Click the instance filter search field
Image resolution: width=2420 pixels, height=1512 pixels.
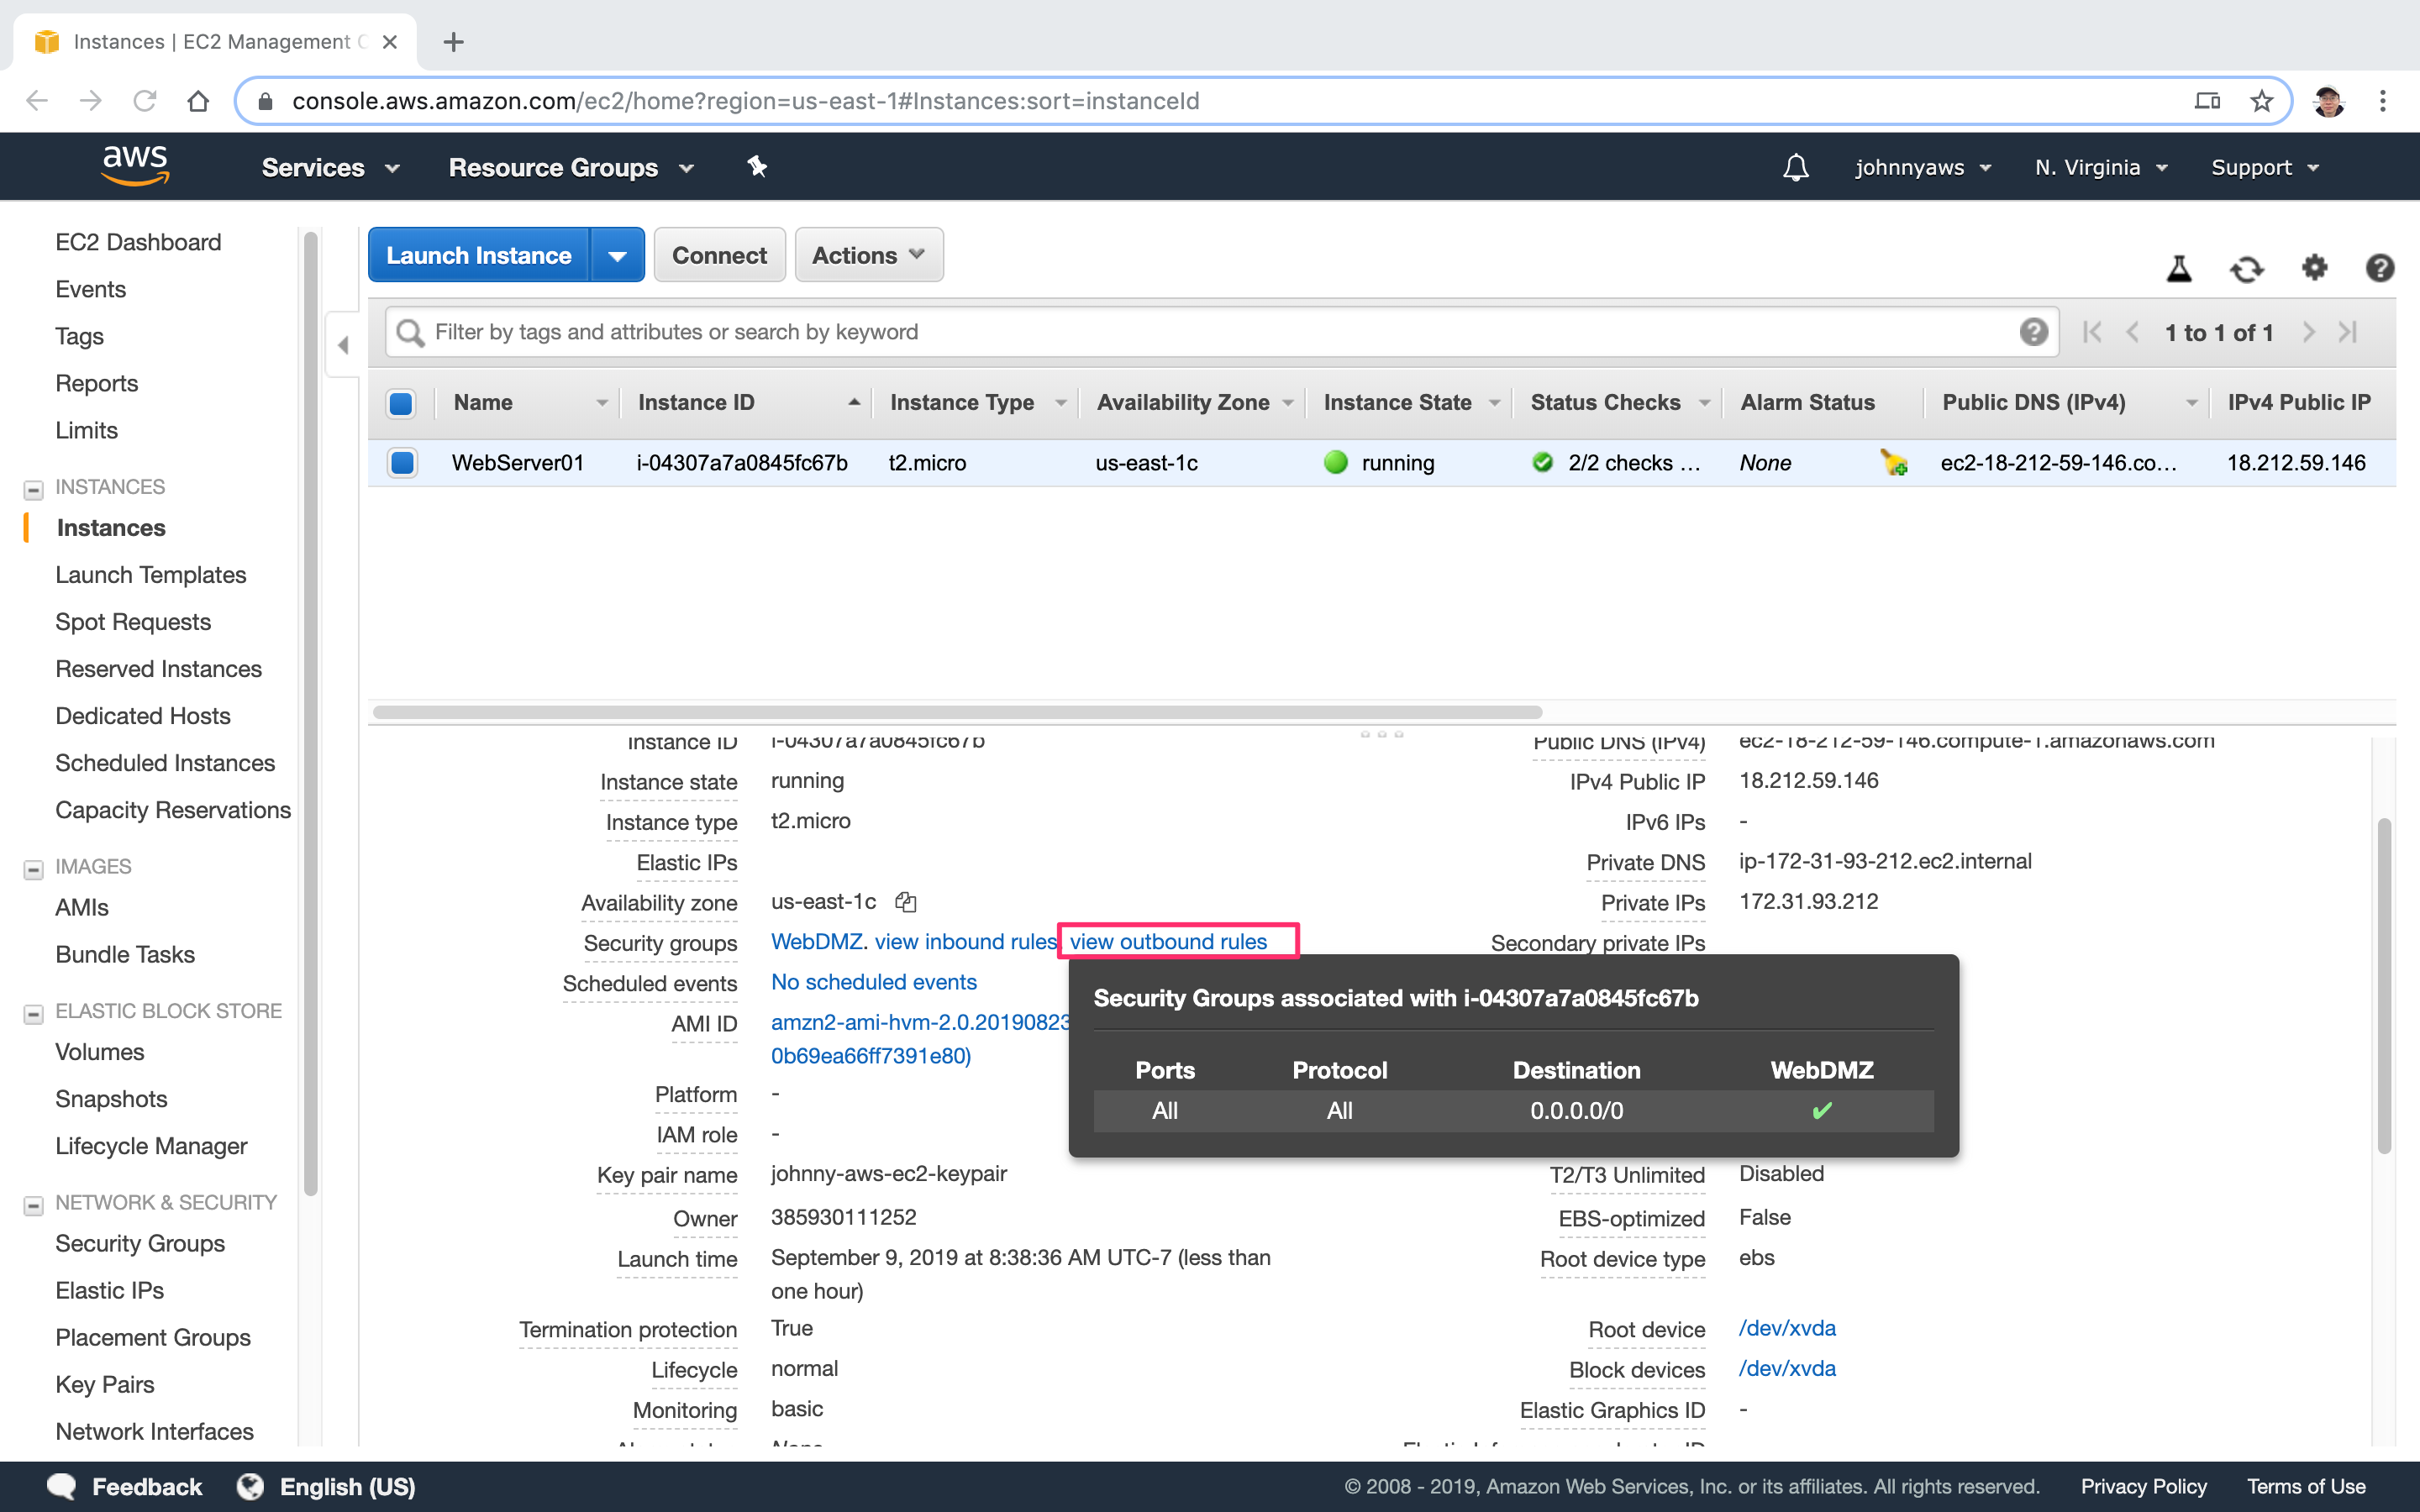click(x=1222, y=332)
